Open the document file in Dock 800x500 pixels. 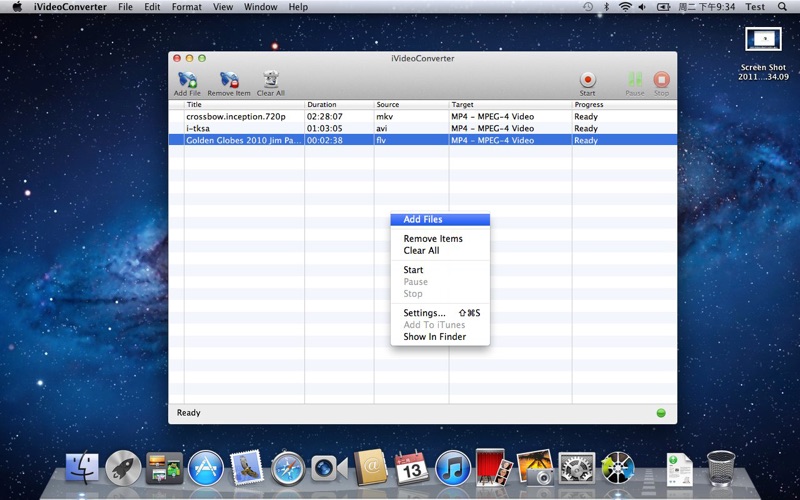[680, 469]
